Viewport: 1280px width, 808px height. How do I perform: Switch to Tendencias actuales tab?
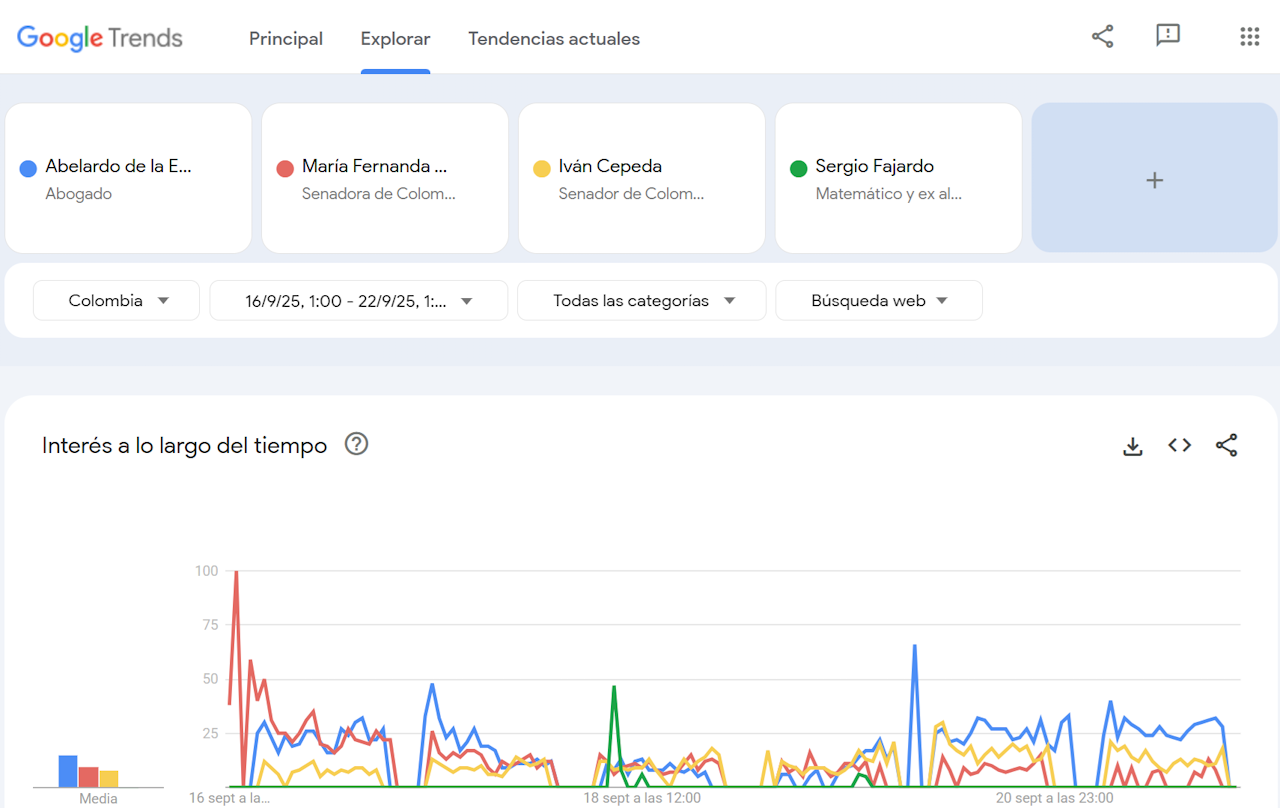[554, 39]
